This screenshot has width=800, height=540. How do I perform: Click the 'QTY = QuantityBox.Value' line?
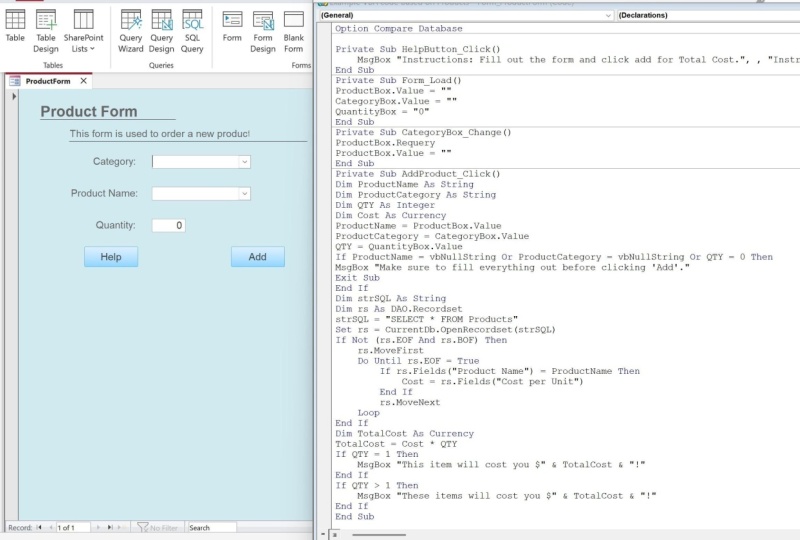tap(398, 247)
